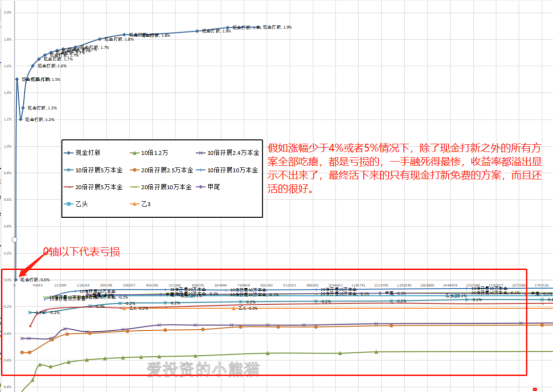Select the 10倍1.2万 legend entry

[149, 153]
